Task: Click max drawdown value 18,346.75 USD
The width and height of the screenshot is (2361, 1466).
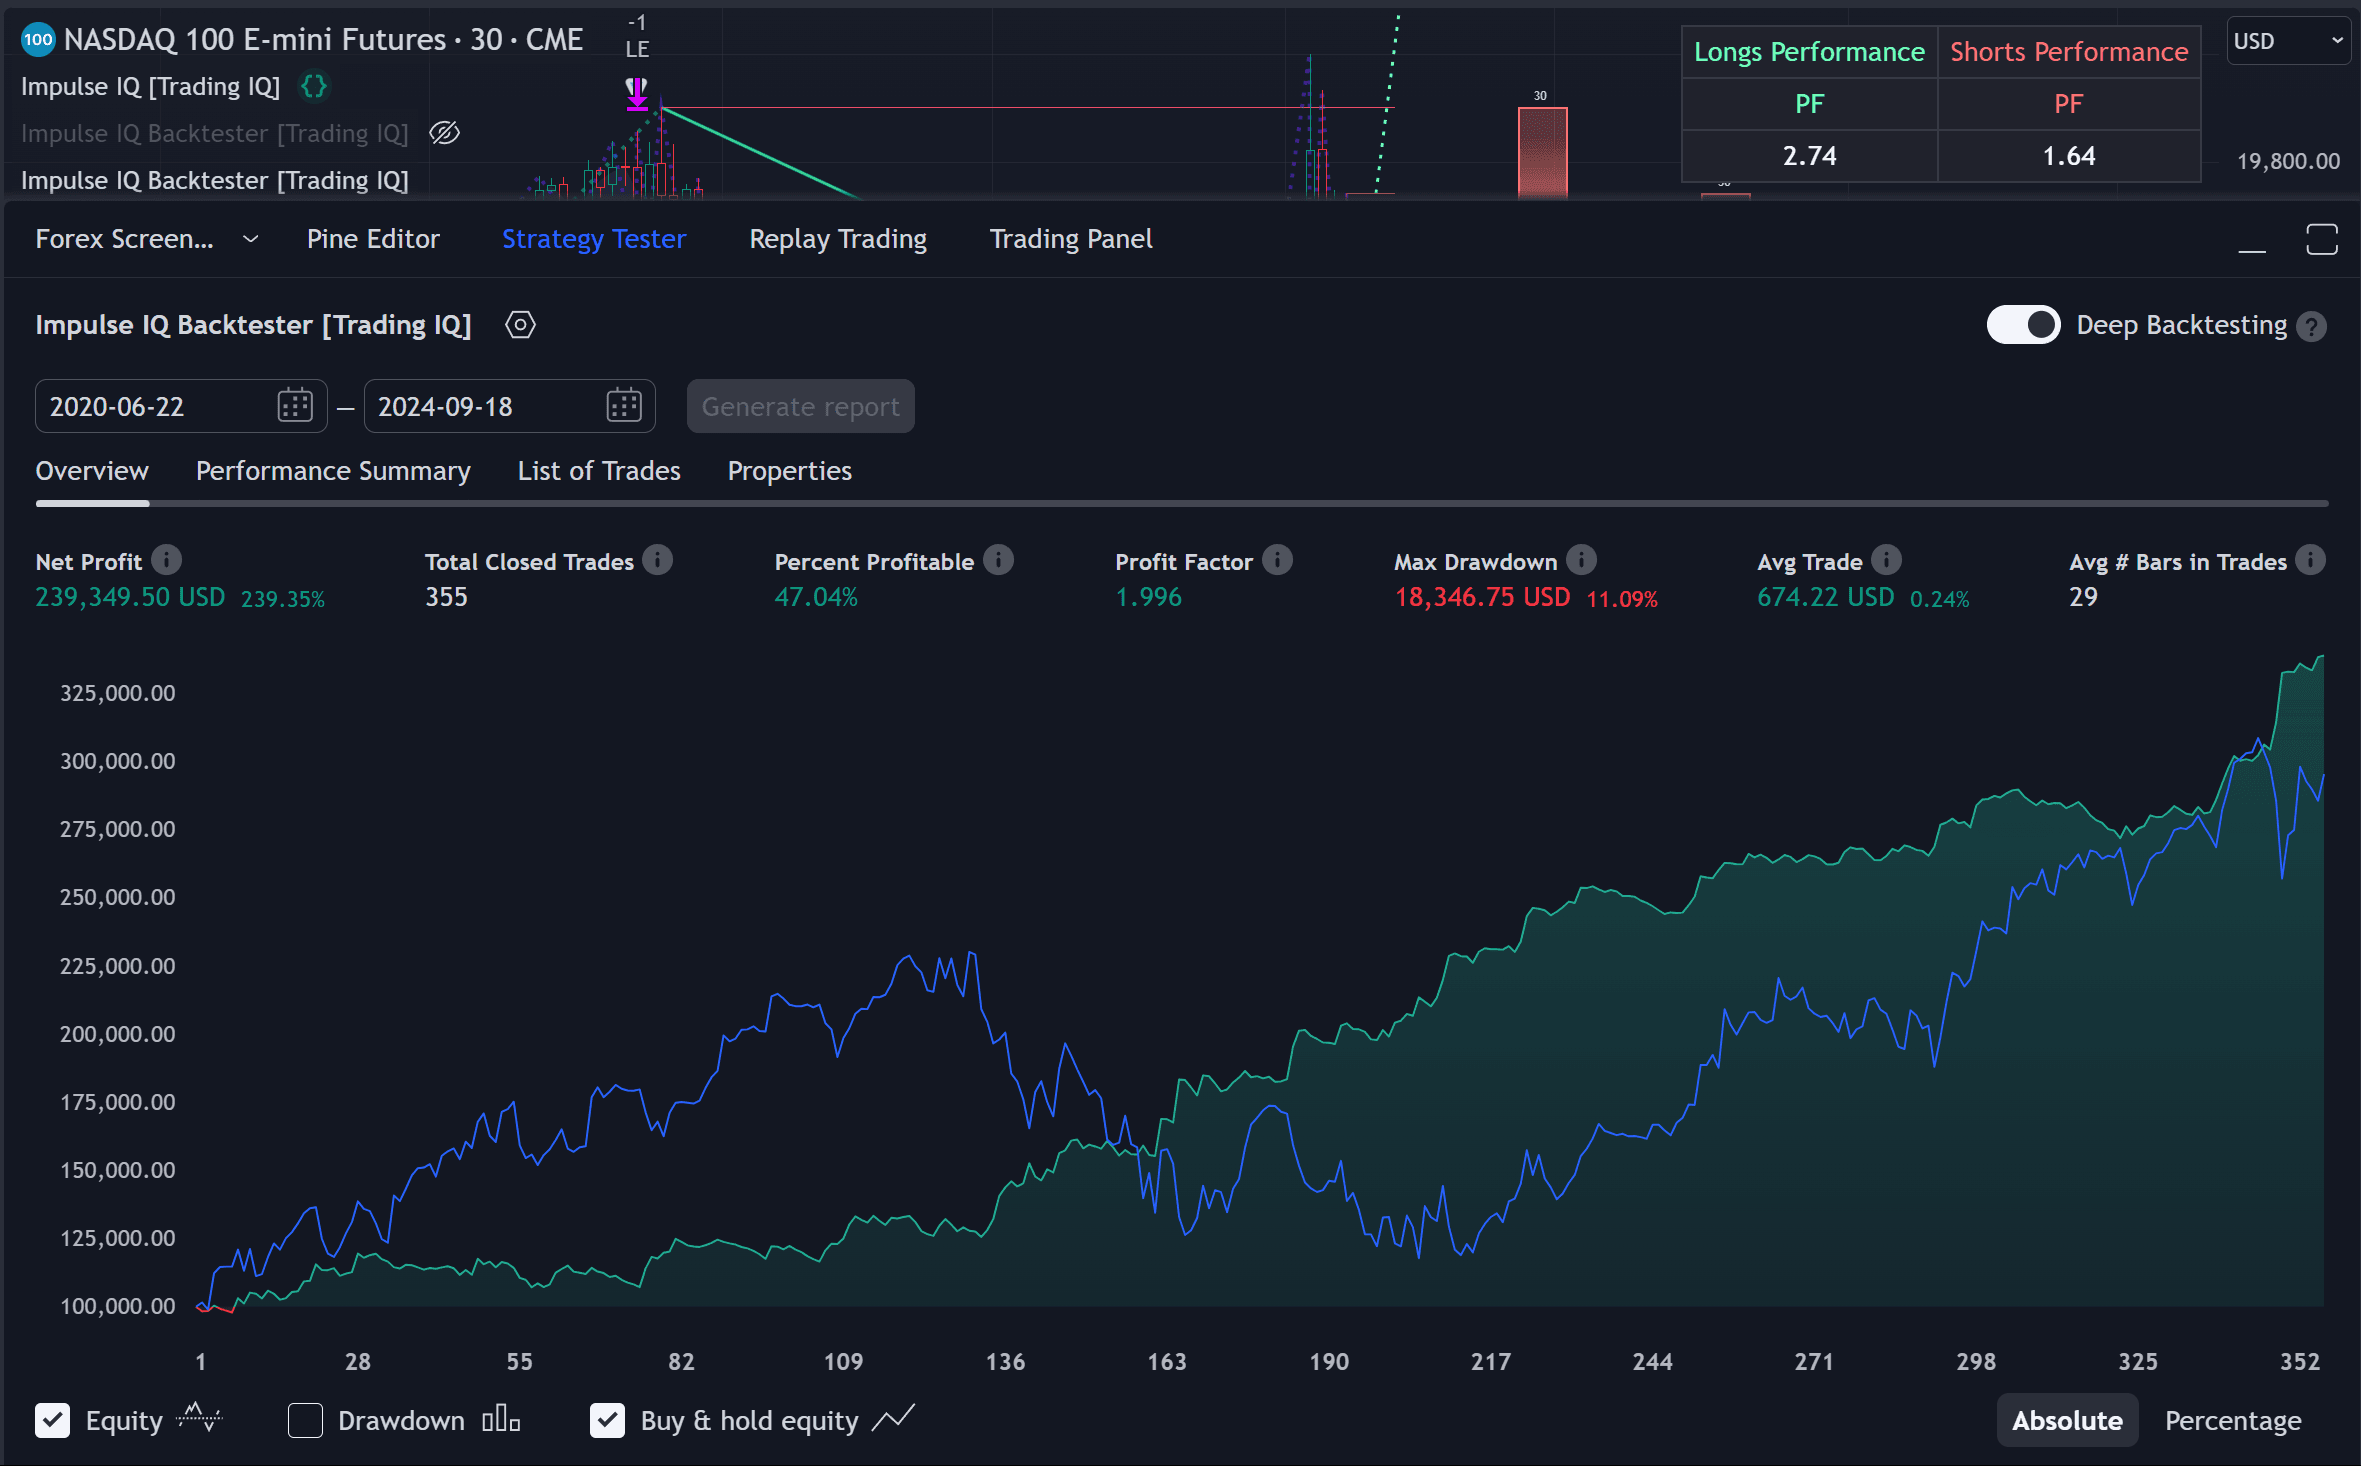Action: 1482,597
